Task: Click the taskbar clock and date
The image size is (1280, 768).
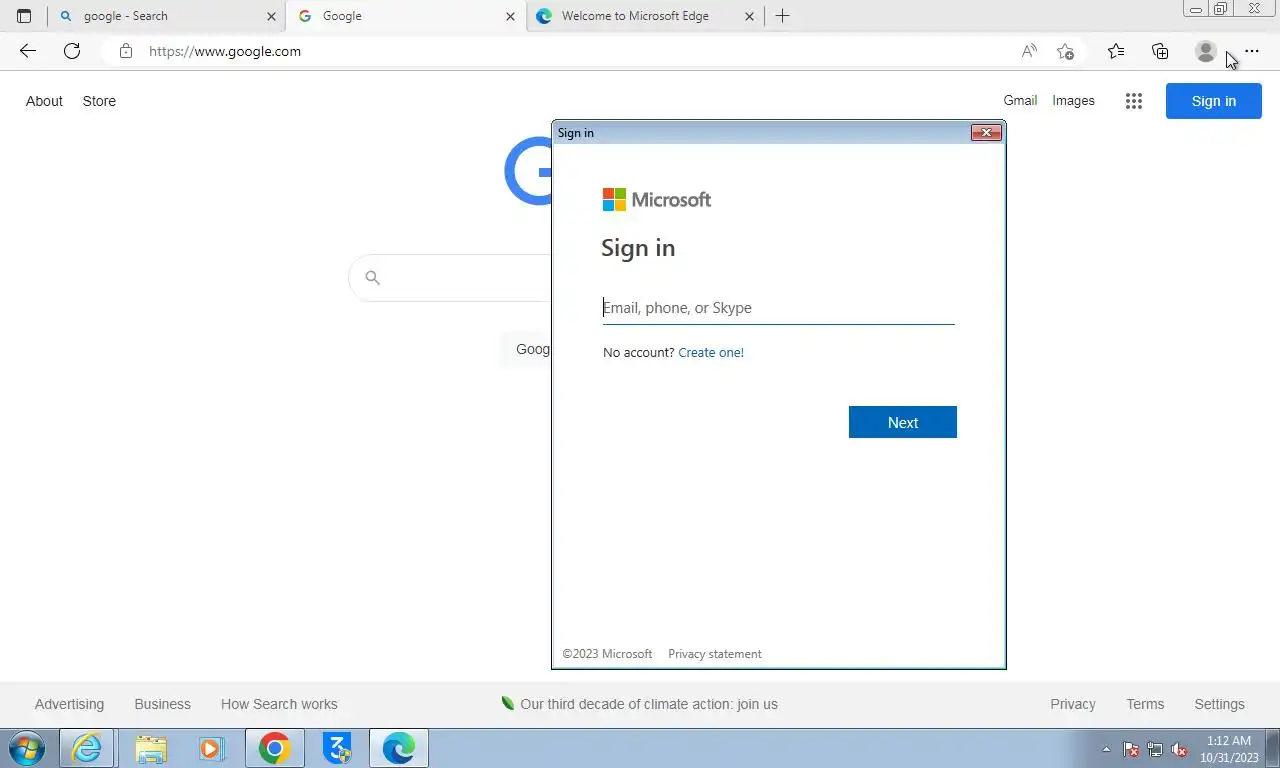Action: (1229, 749)
